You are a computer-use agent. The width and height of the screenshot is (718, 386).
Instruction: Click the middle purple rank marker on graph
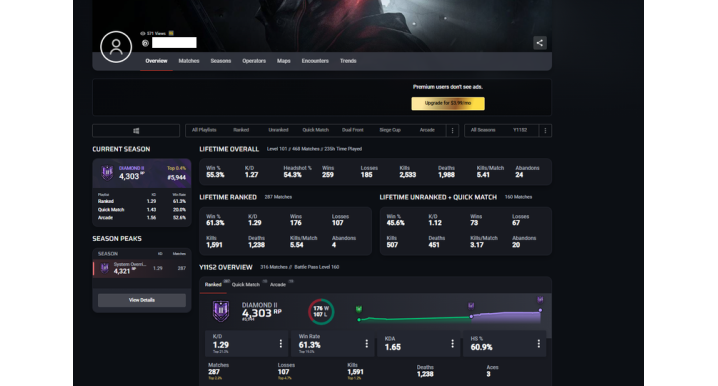471,305
